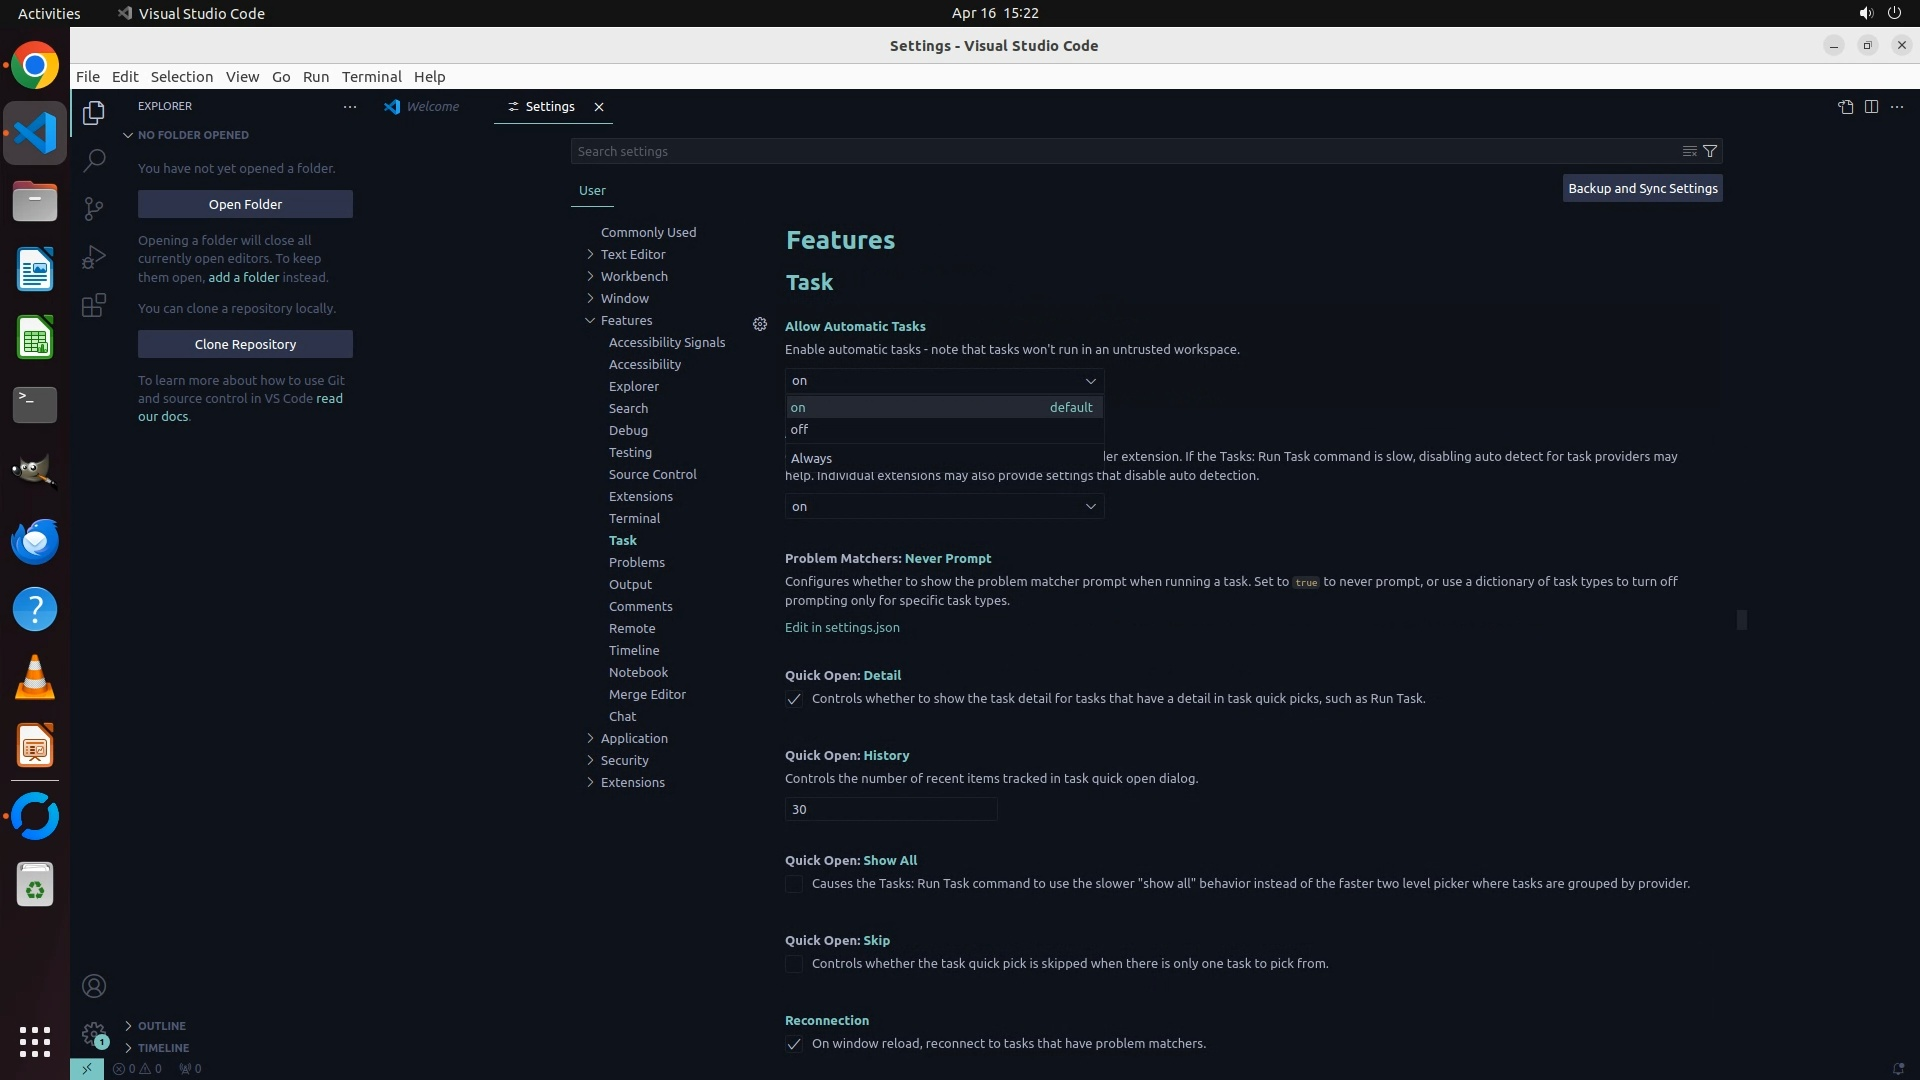Click the Accounts icon
Screen dimensions: 1920x1080
click(x=94, y=986)
